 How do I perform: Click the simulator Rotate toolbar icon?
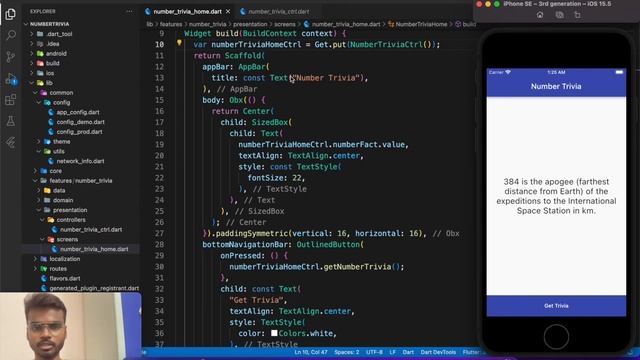point(577,15)
